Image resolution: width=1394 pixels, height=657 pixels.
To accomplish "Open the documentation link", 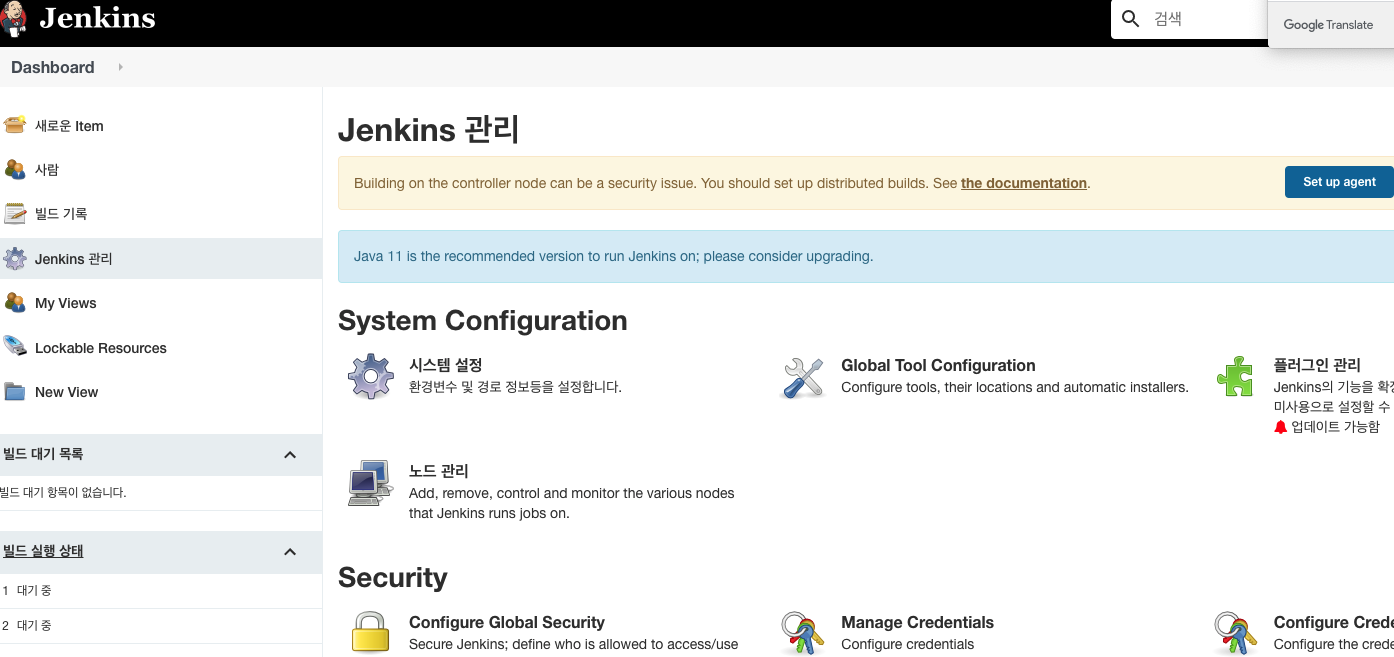I will tap(1024, 183).
